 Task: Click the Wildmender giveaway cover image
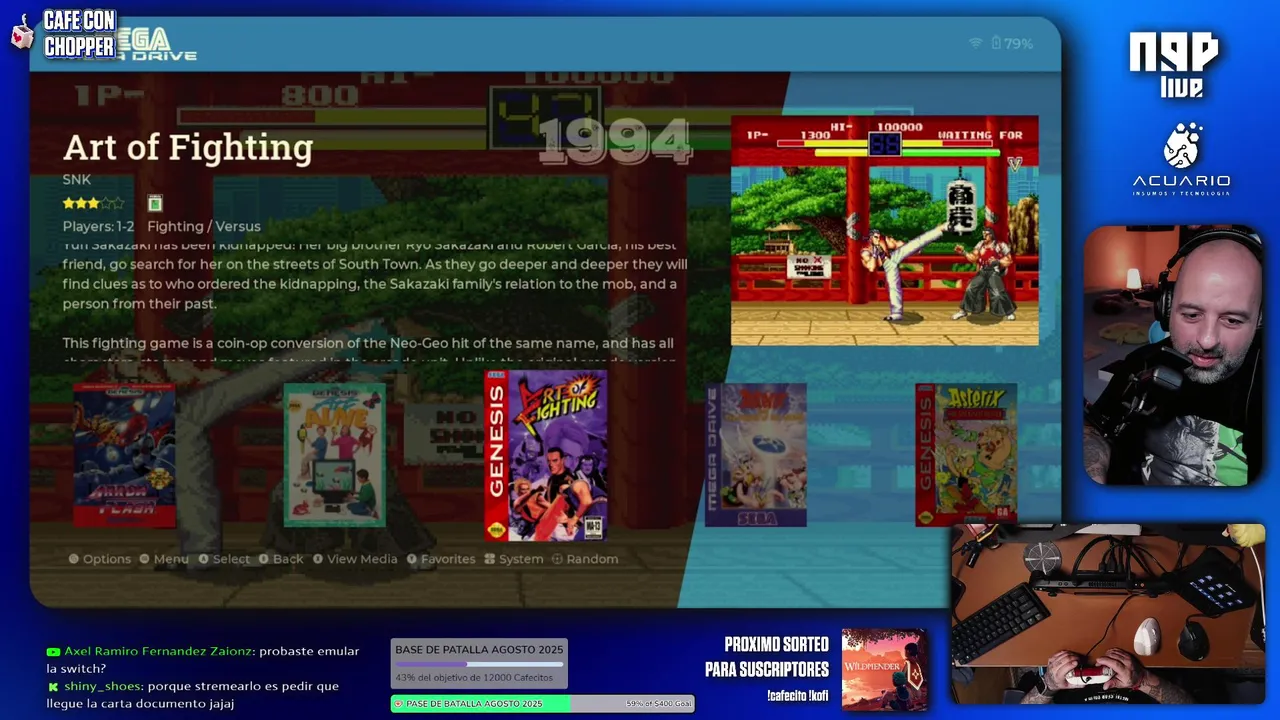(884, 668)
